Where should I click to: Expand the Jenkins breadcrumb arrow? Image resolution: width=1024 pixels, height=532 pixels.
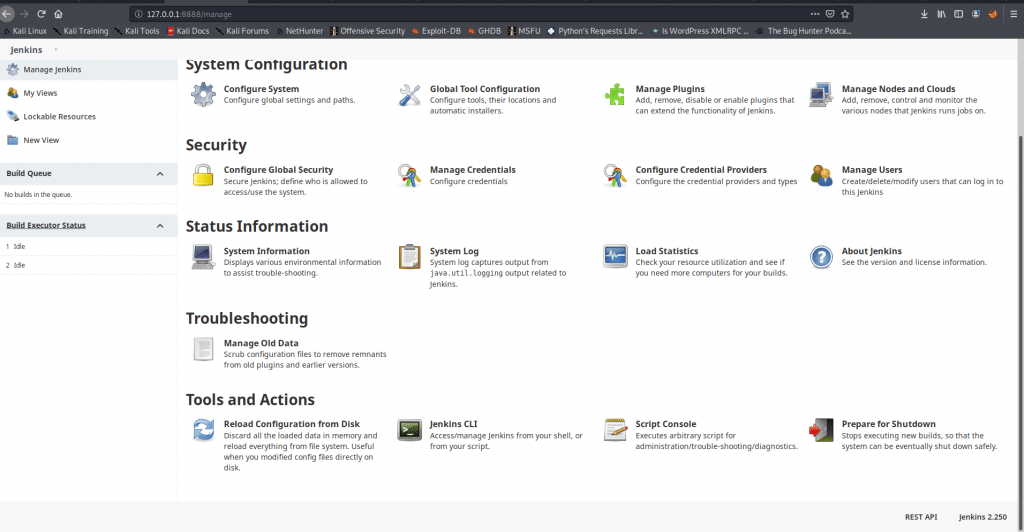(56, 50)
